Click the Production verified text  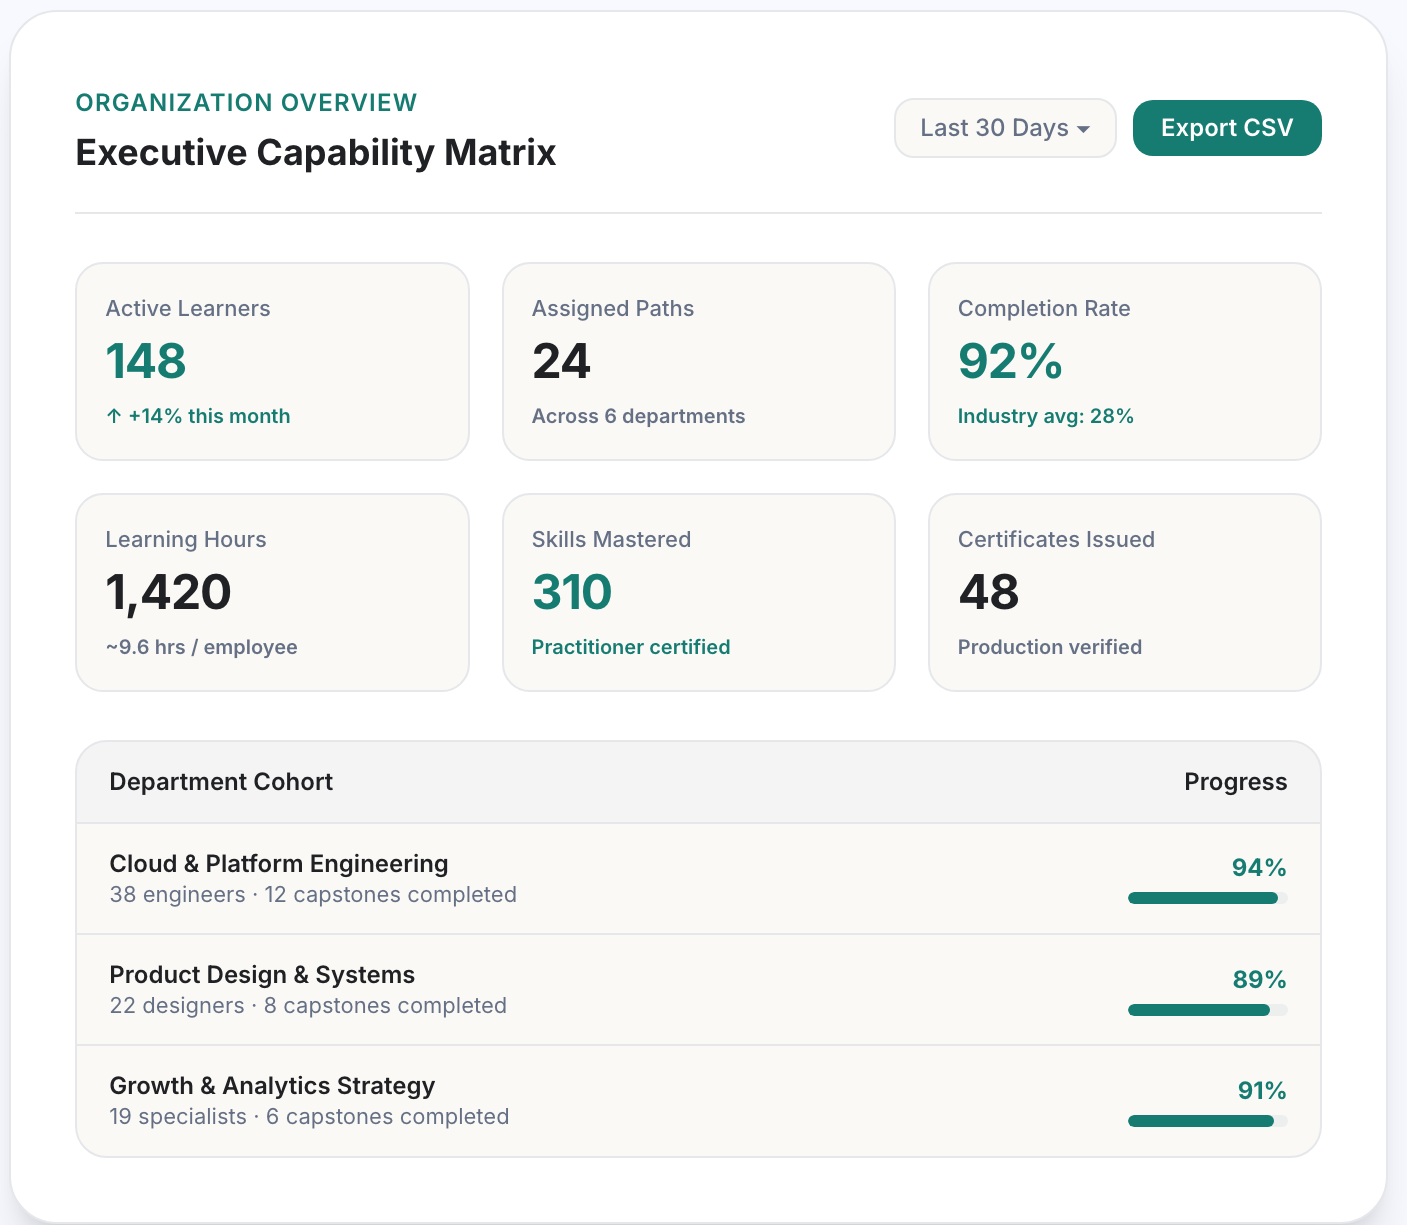pyautogui.click(x=1050, y=647)
